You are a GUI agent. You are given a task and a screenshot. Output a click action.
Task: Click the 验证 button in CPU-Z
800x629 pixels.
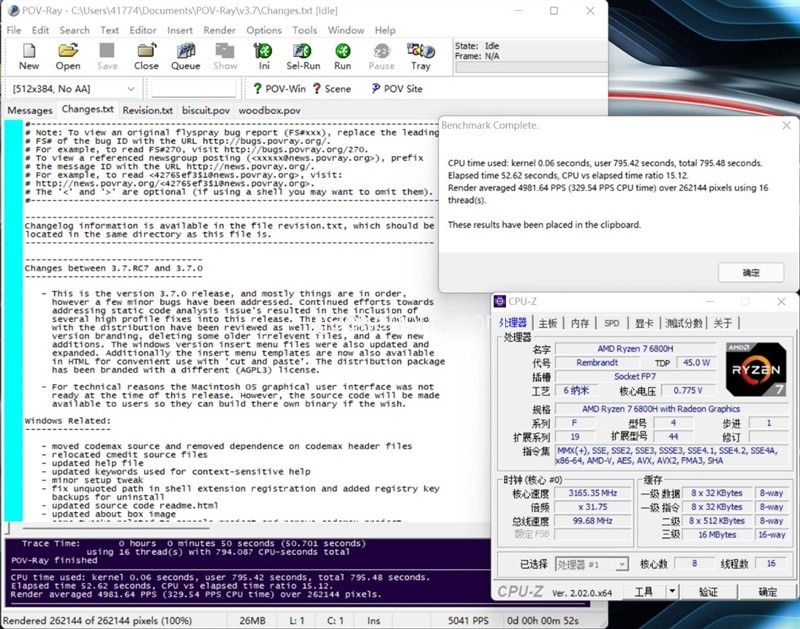click(708, 592)
